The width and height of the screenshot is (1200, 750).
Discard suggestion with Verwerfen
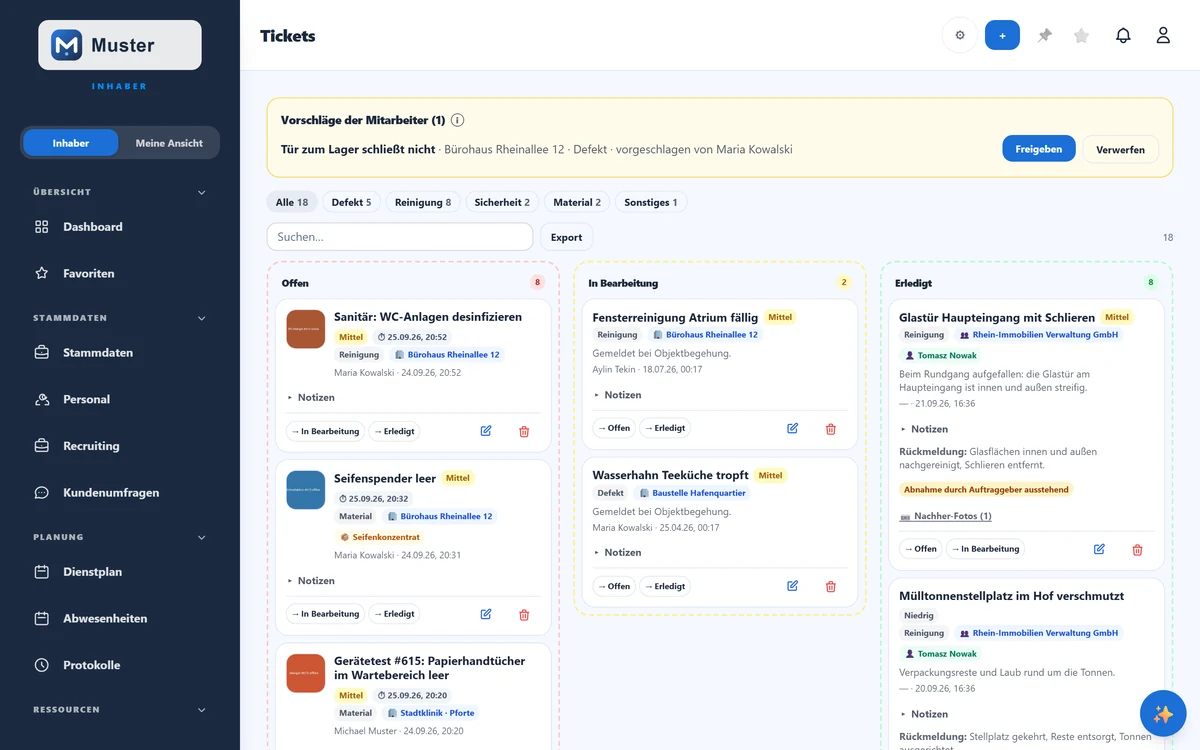tap(1120, 149)
